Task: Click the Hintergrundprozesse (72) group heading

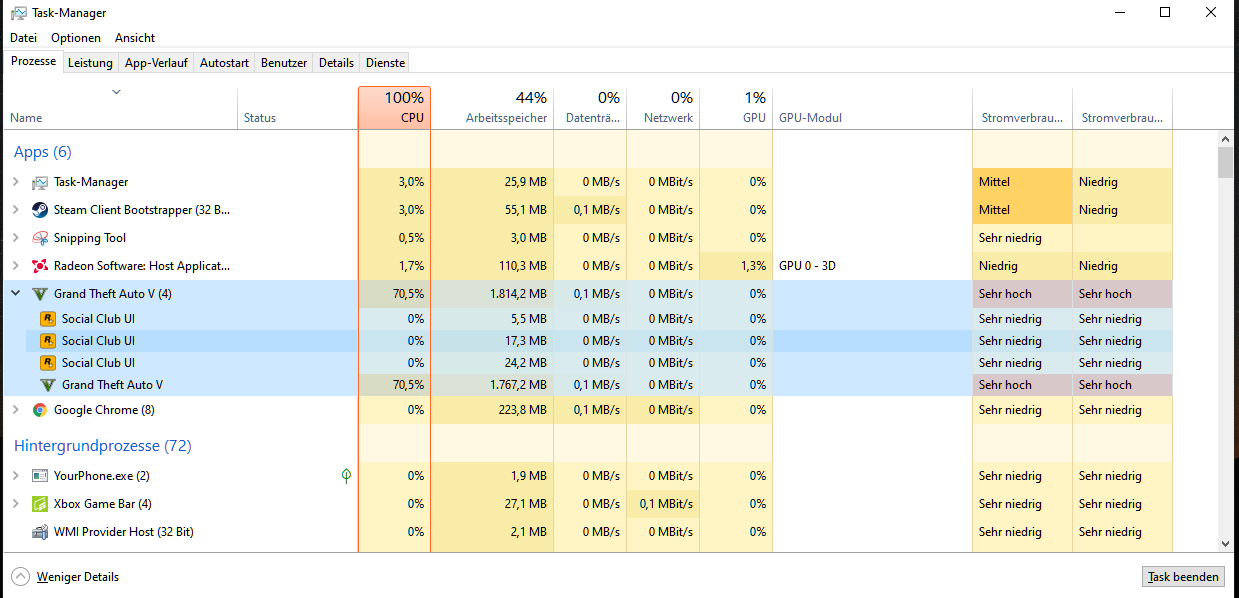Action: (102, 446)
